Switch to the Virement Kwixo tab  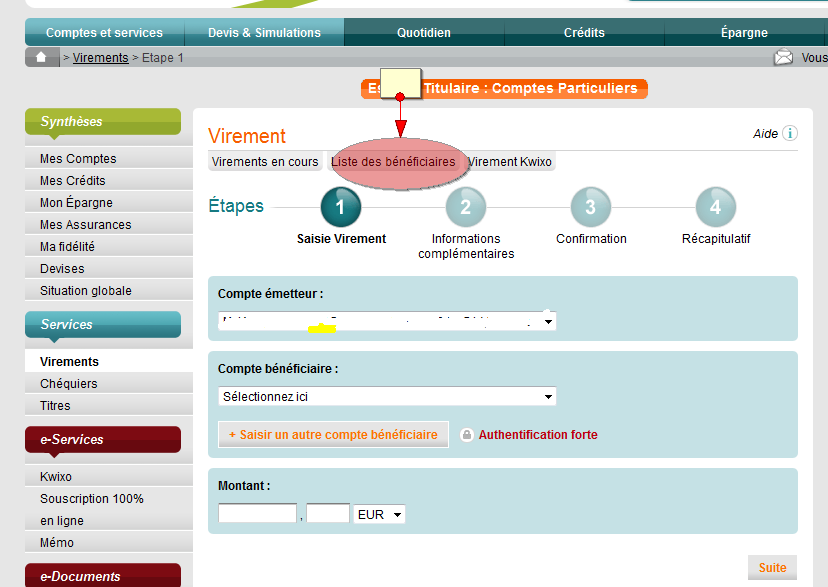tap(510, 162)
